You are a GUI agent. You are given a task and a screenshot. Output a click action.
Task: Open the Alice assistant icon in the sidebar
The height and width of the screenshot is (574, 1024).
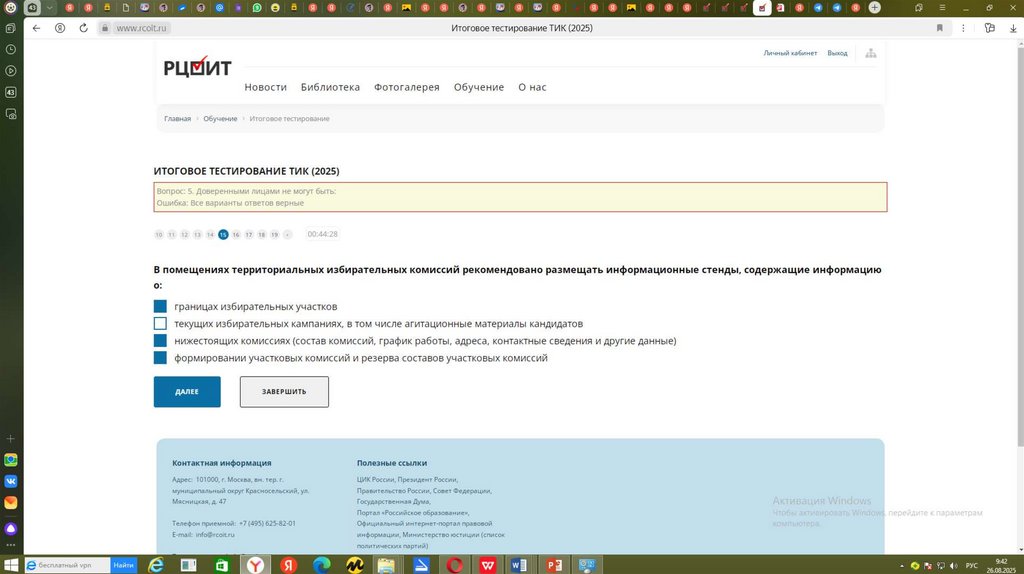pos(10,528)
